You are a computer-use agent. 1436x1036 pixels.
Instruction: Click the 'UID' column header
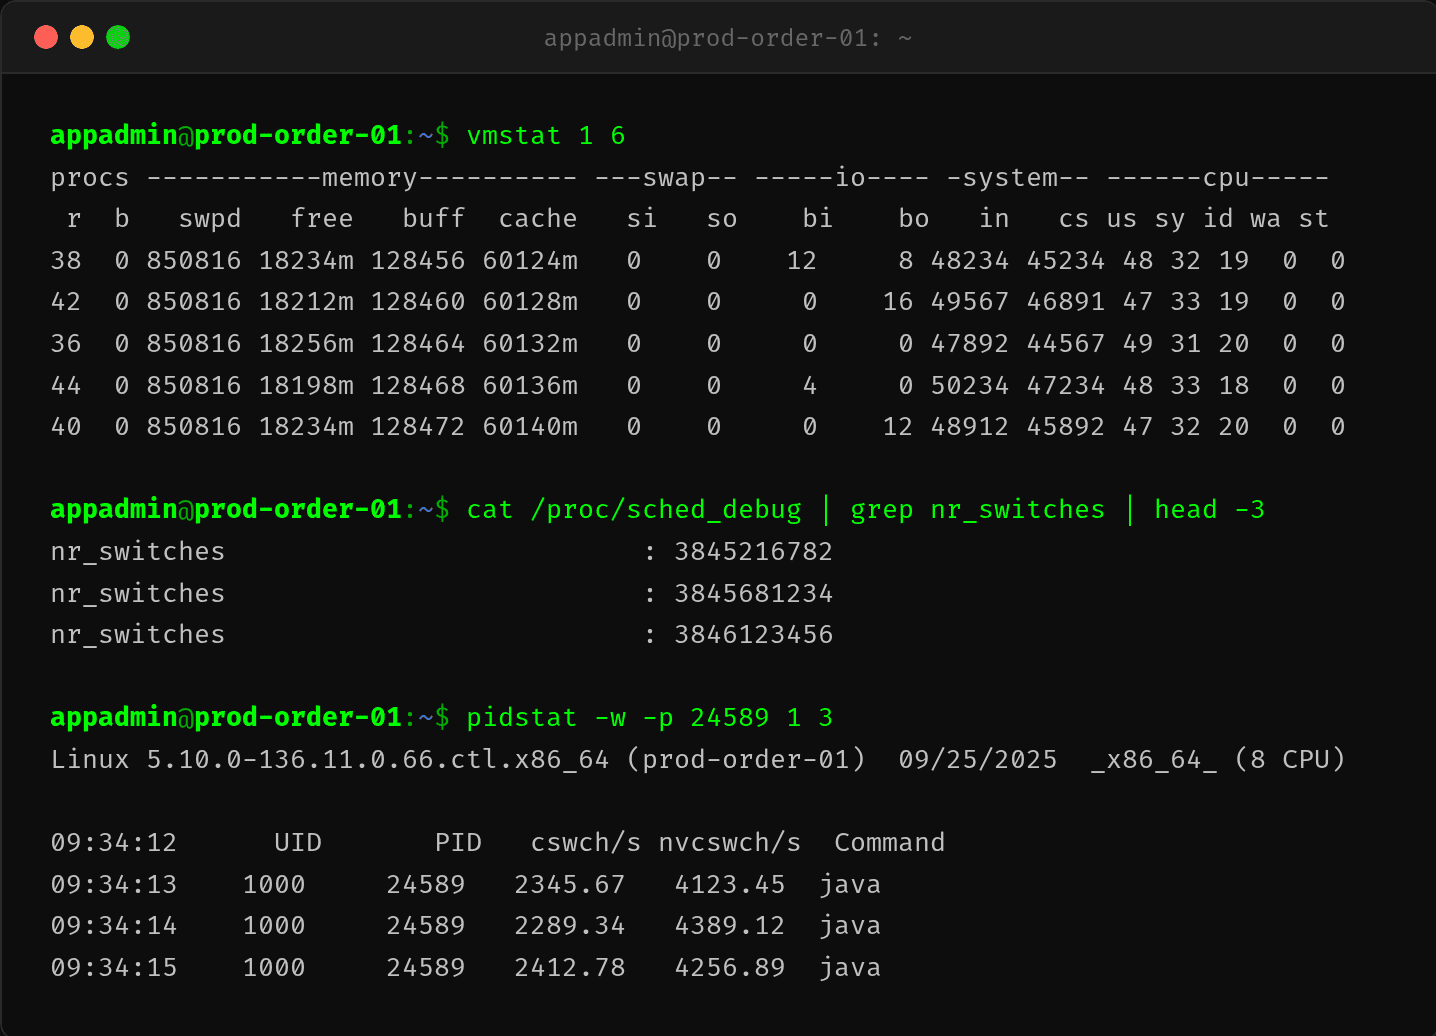[x=298, y=842]
